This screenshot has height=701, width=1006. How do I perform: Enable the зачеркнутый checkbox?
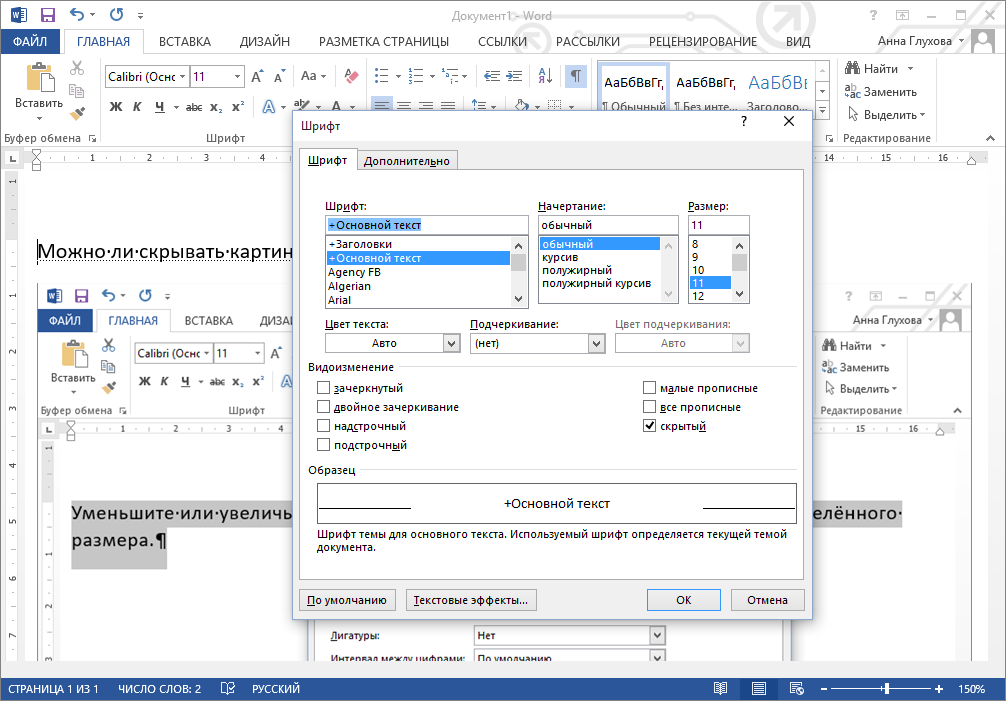(323, 387)
